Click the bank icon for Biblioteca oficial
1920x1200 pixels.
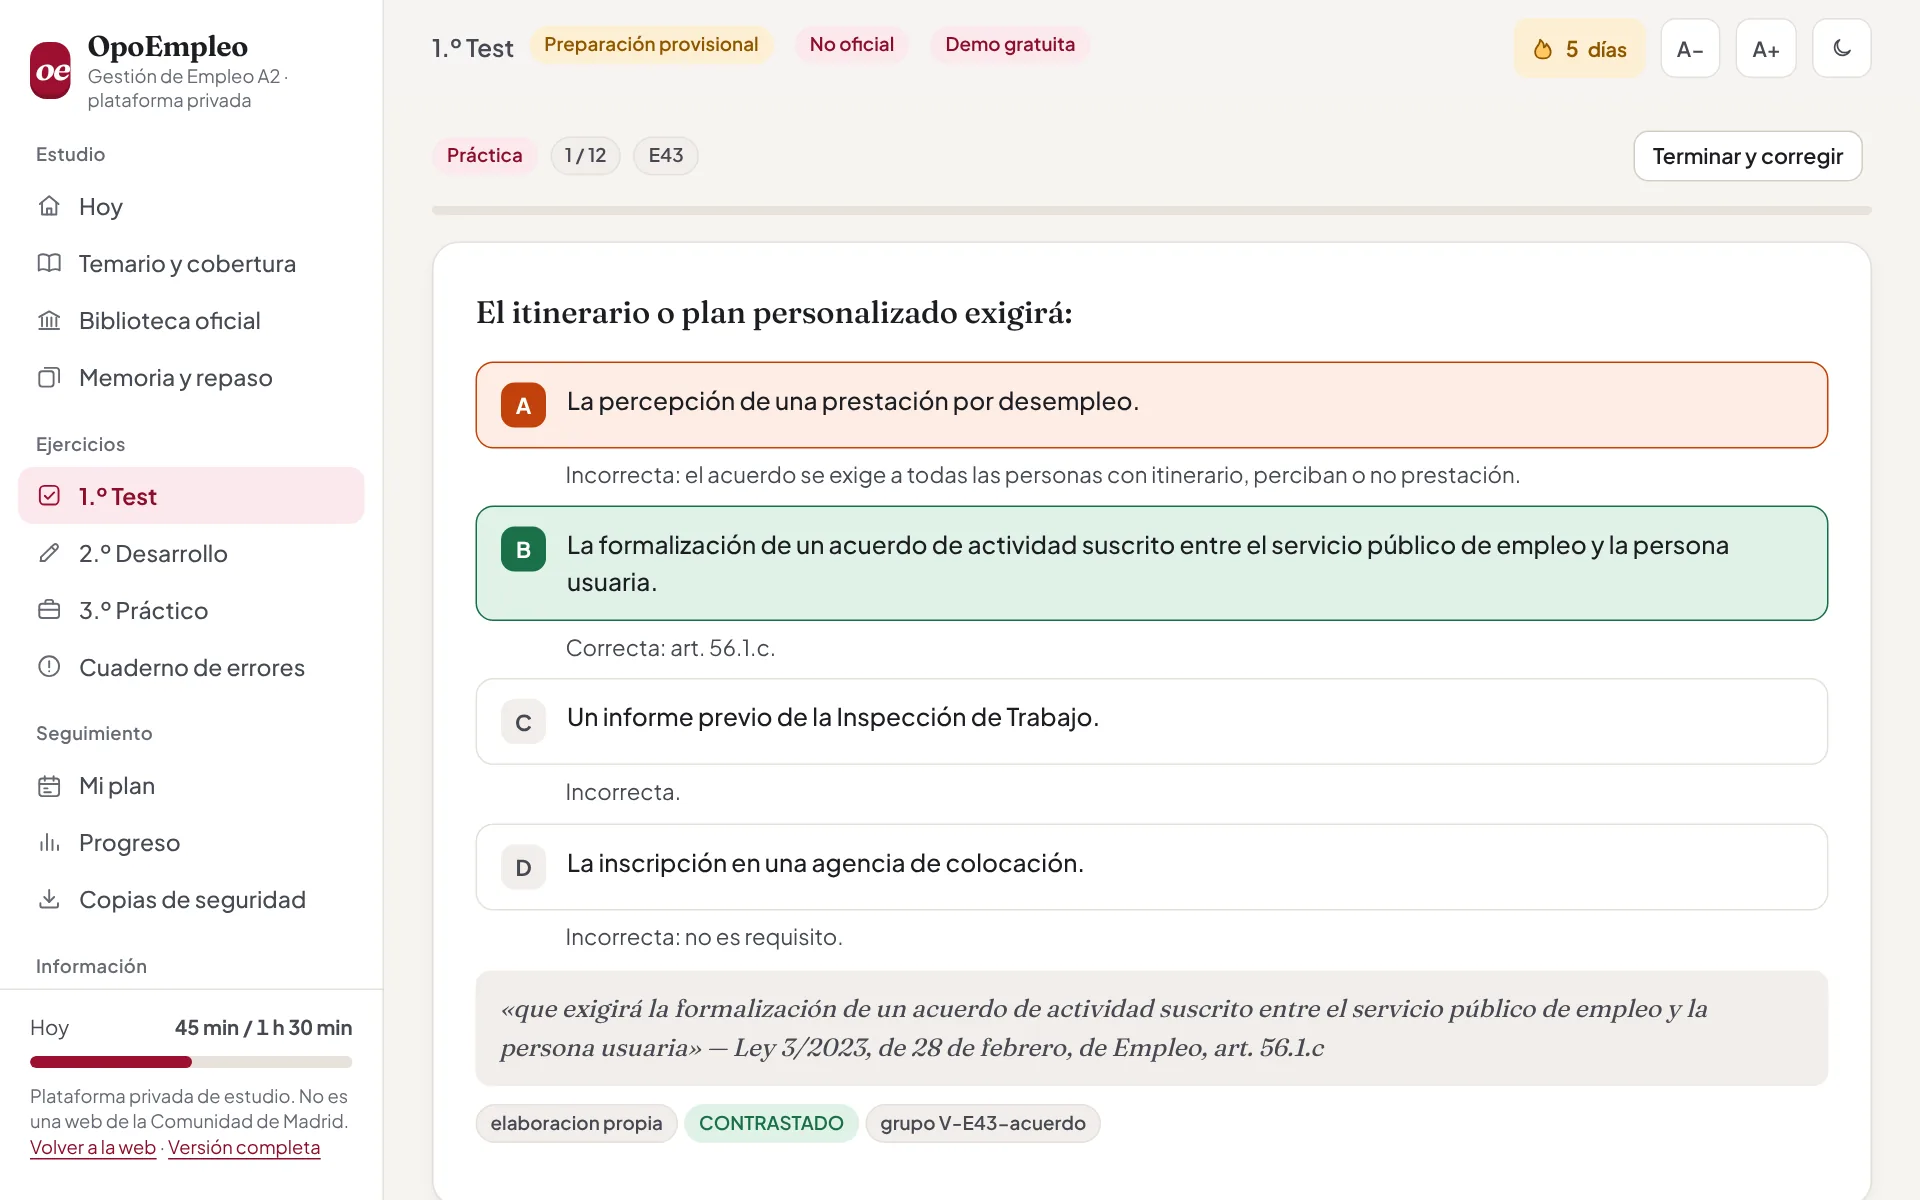point(49,320)
